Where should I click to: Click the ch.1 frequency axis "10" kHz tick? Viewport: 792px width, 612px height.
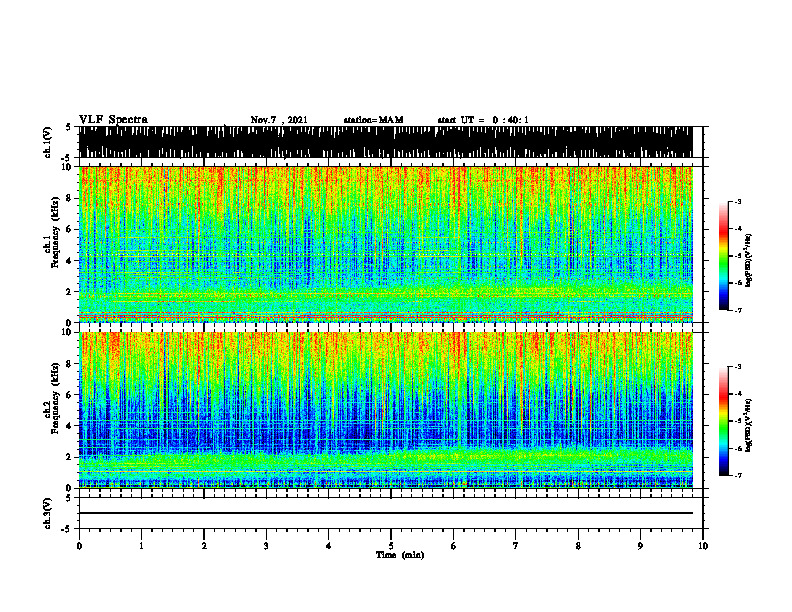[69, 167]
